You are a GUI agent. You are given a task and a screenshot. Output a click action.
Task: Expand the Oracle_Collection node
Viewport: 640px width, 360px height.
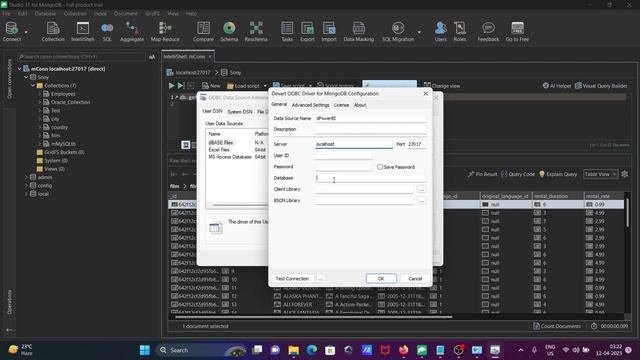point(40,102)
